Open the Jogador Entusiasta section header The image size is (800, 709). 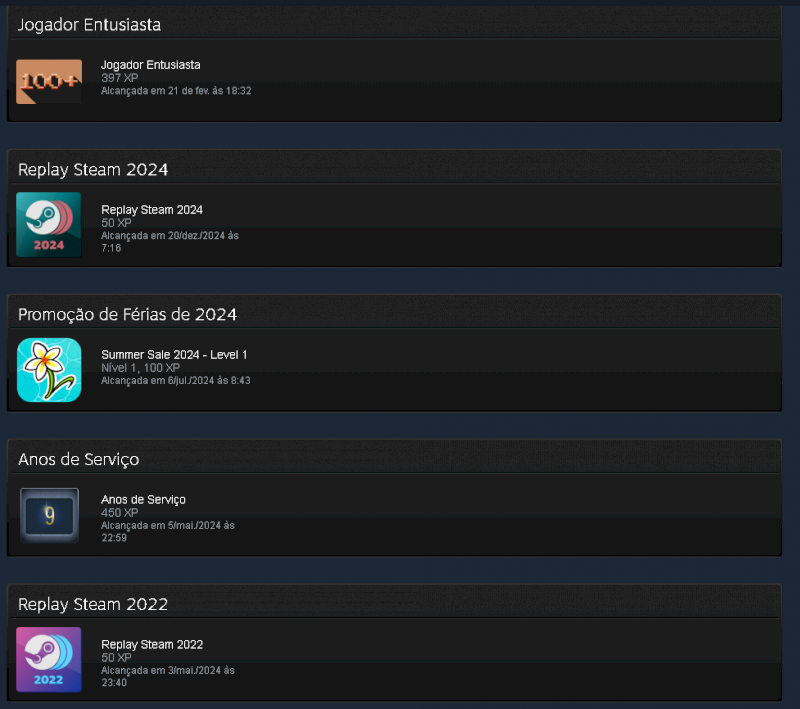(x=89, y=24)
